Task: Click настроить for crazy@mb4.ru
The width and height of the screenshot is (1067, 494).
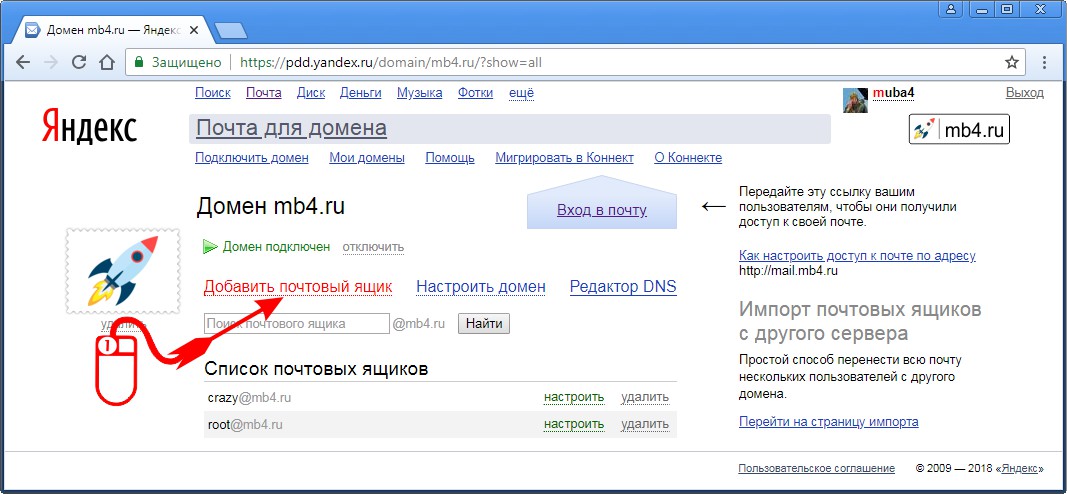Action: 574,397
